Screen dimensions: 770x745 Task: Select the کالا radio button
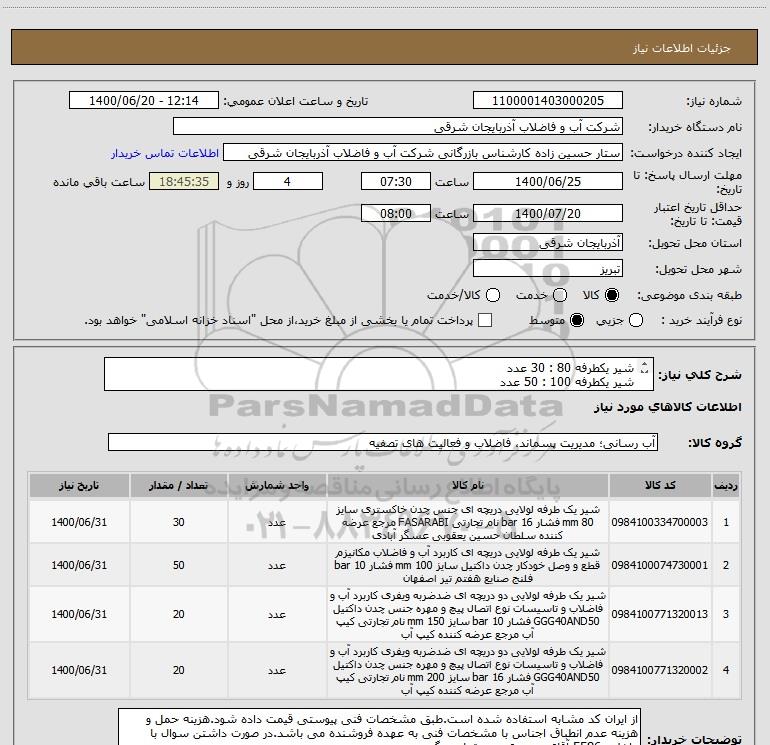612,295
